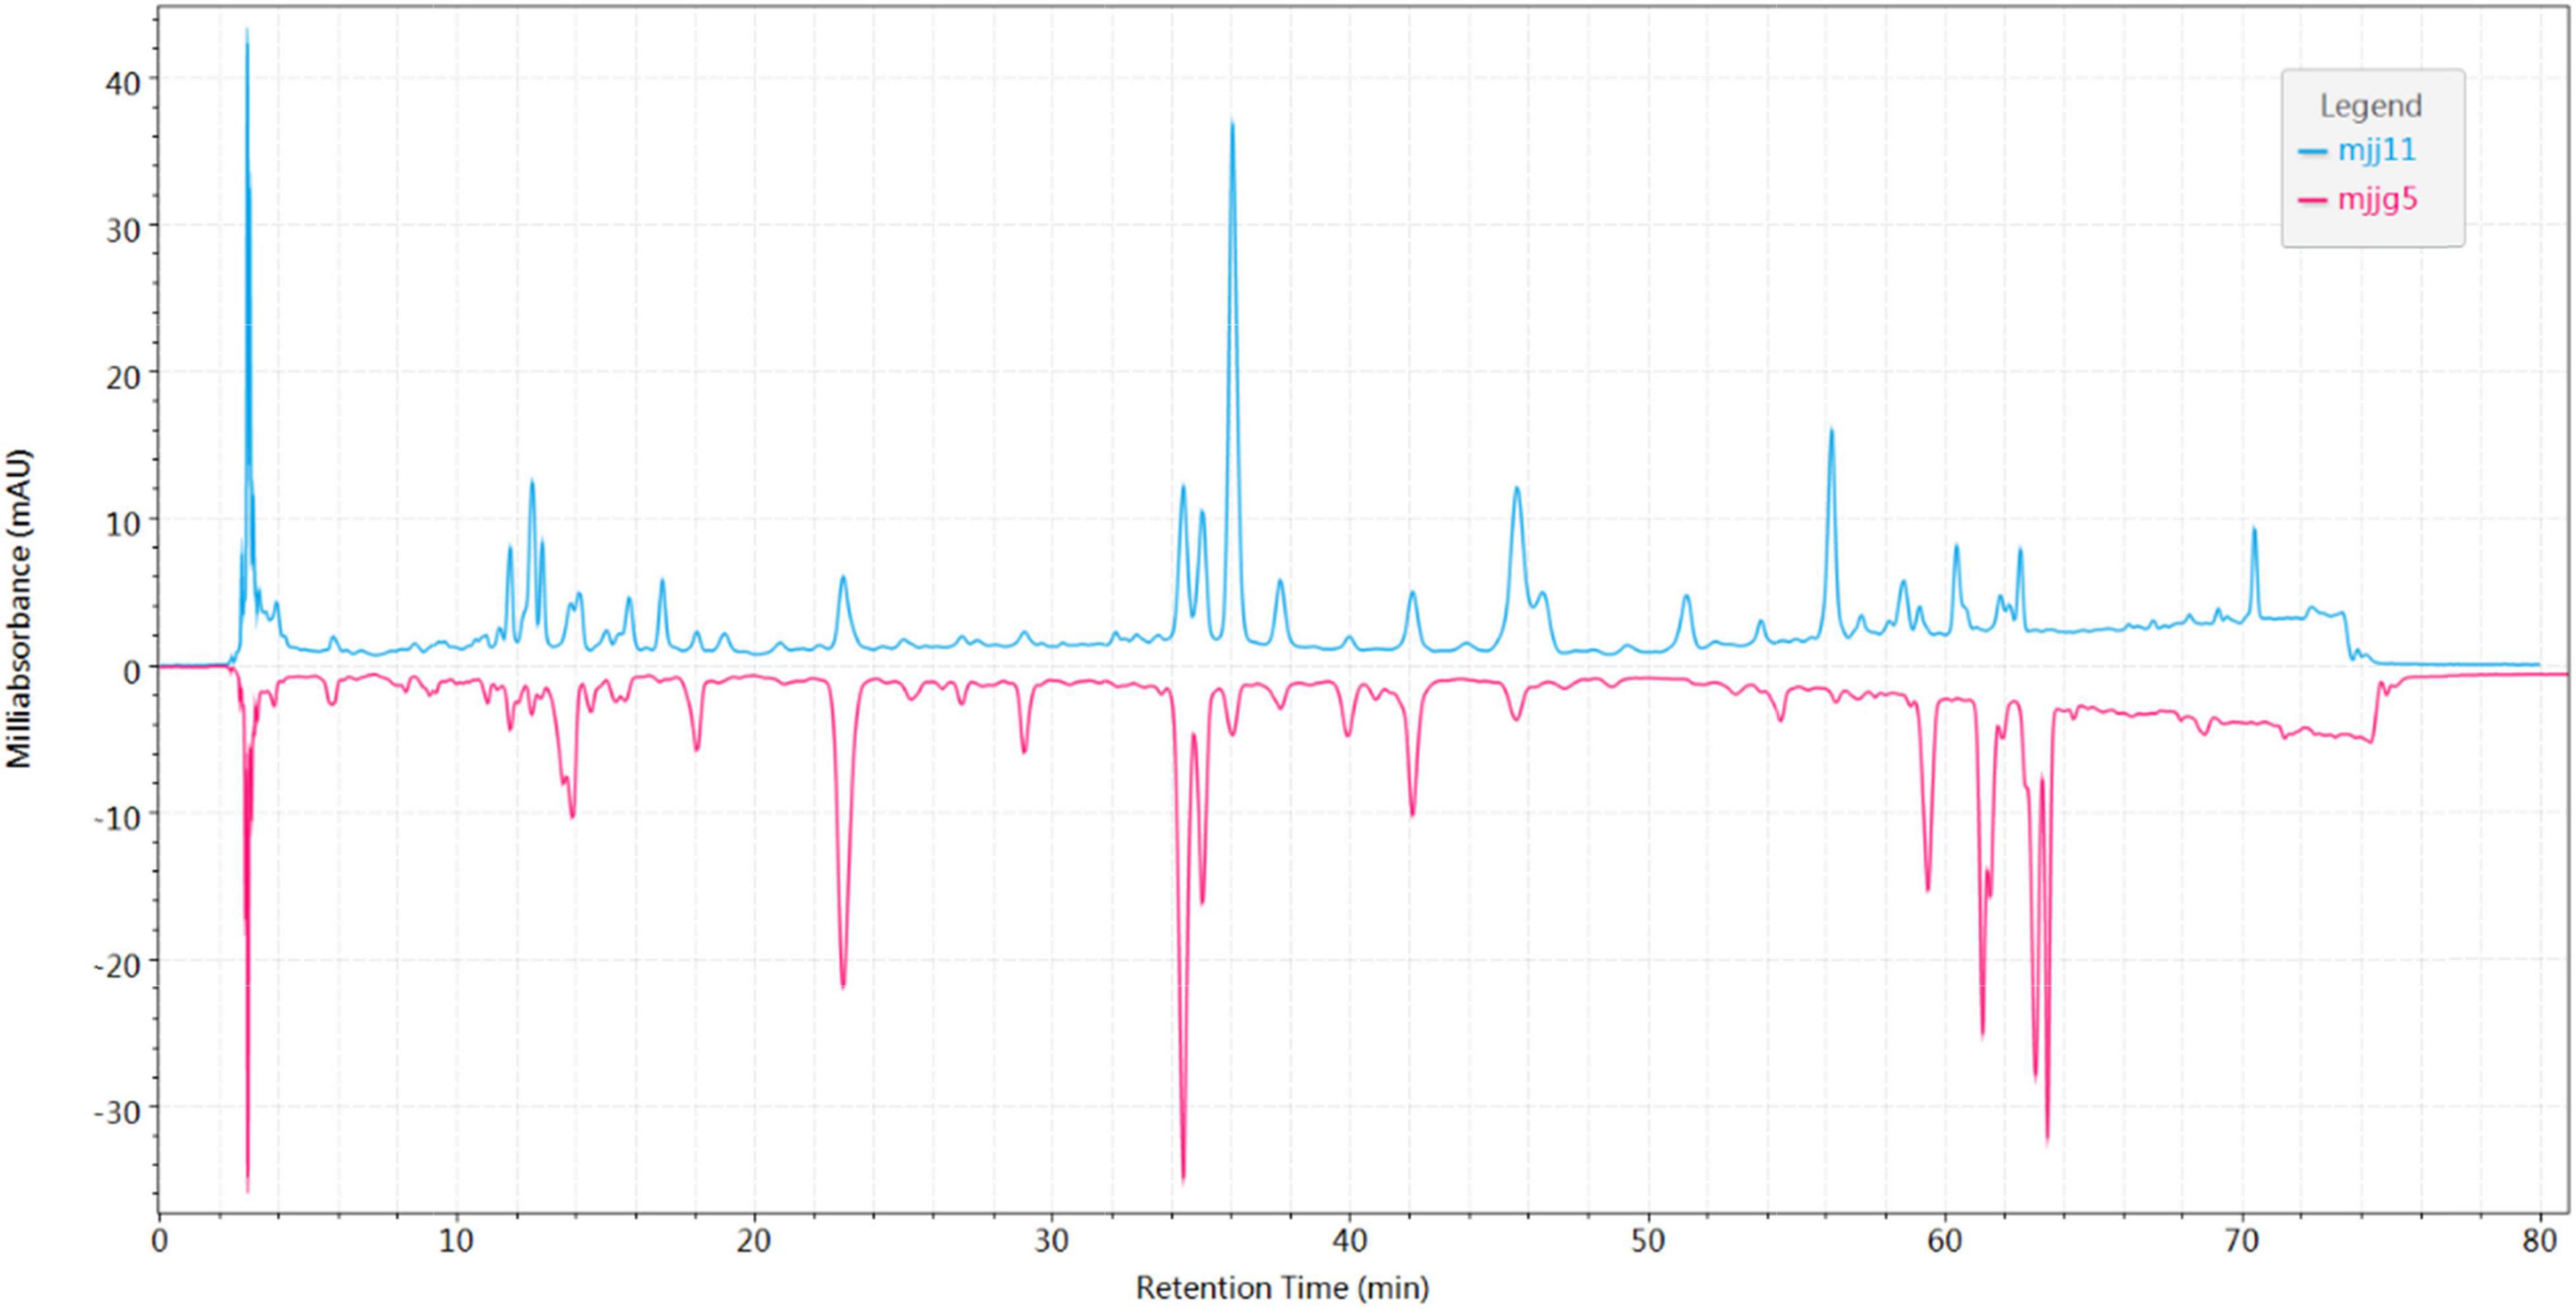Click the Legend title text
This screenshot has width=2576, height=1309.
coord(2370,106)
